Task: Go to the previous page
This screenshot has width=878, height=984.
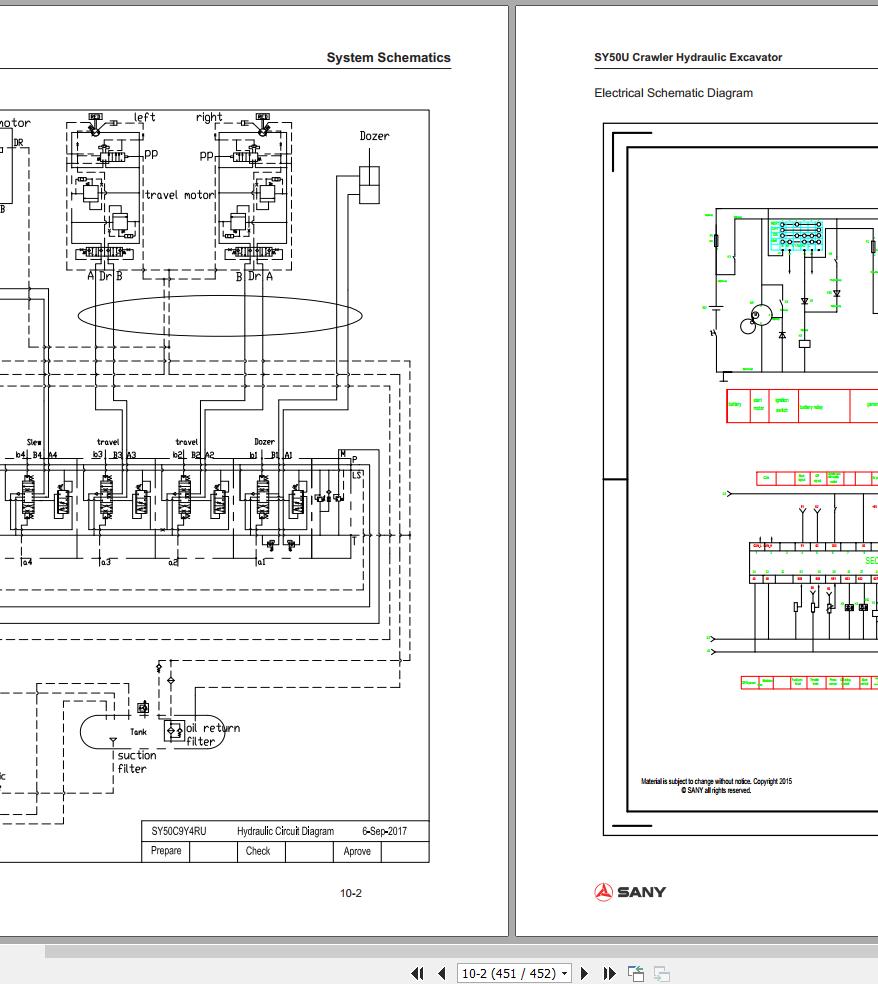Action: [442, 973]
